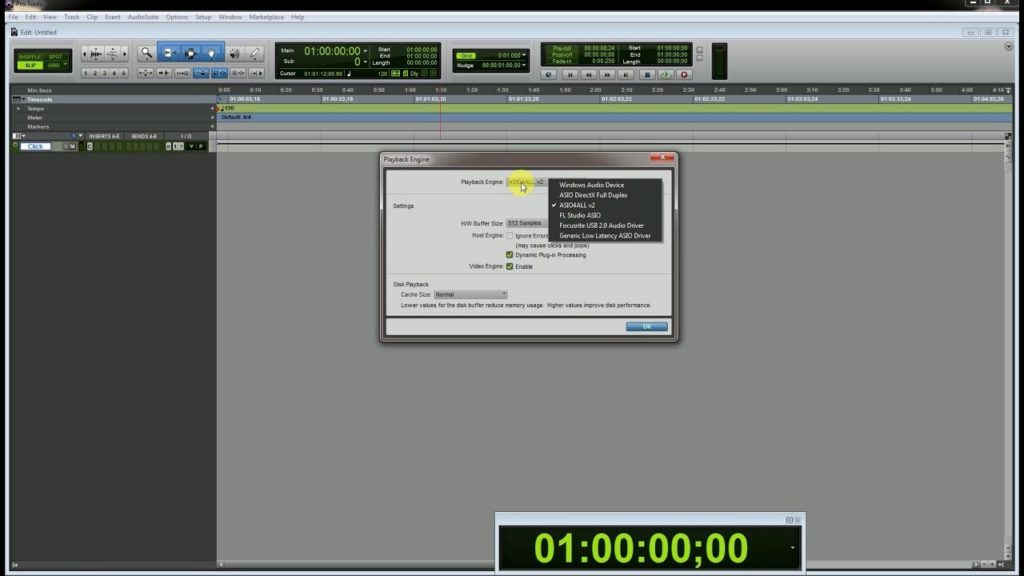Toggle the Pre-roll button
Screen dimensions: 1024x576
click(562, 48)
